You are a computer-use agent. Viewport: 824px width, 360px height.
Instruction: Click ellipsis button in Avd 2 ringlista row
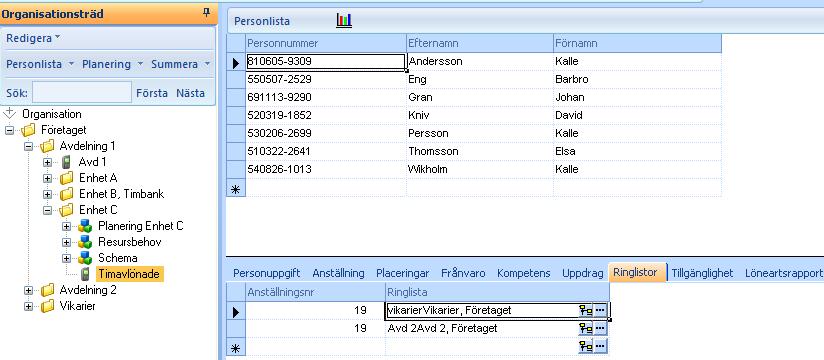[x=600, y=328]
